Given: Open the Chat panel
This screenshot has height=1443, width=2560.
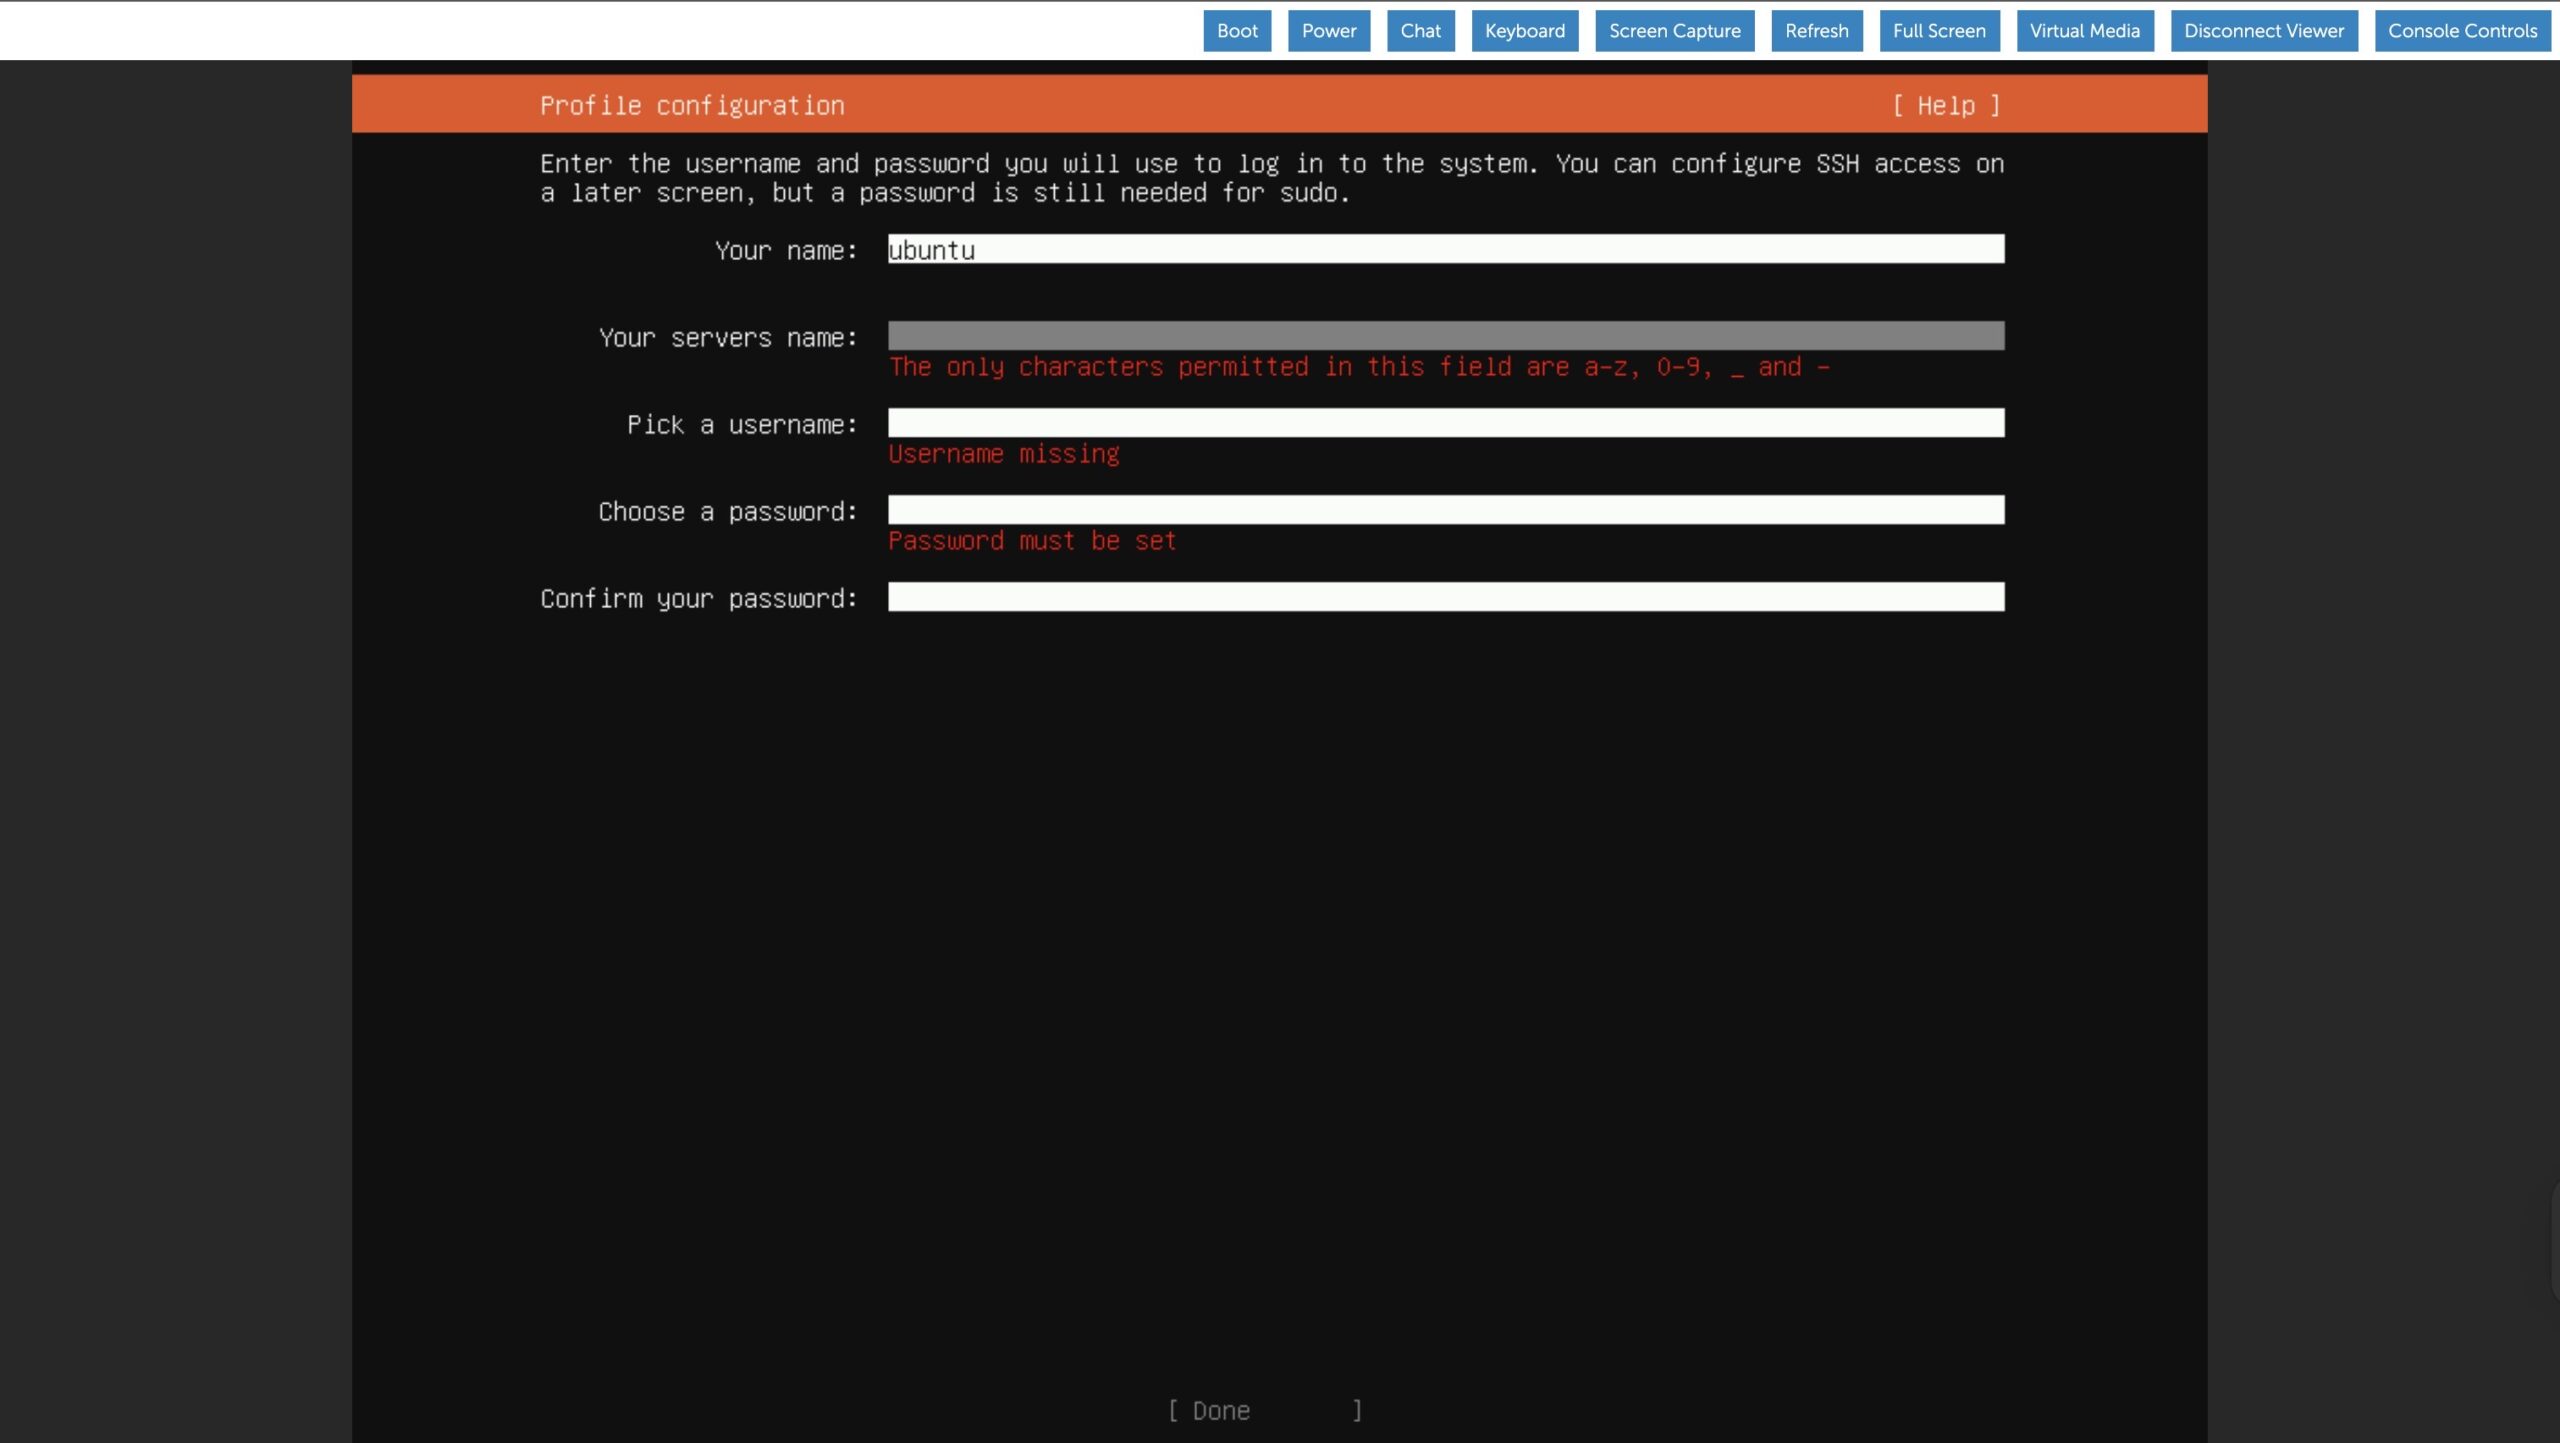Looking at the screenshot, I should (1420, 31).
